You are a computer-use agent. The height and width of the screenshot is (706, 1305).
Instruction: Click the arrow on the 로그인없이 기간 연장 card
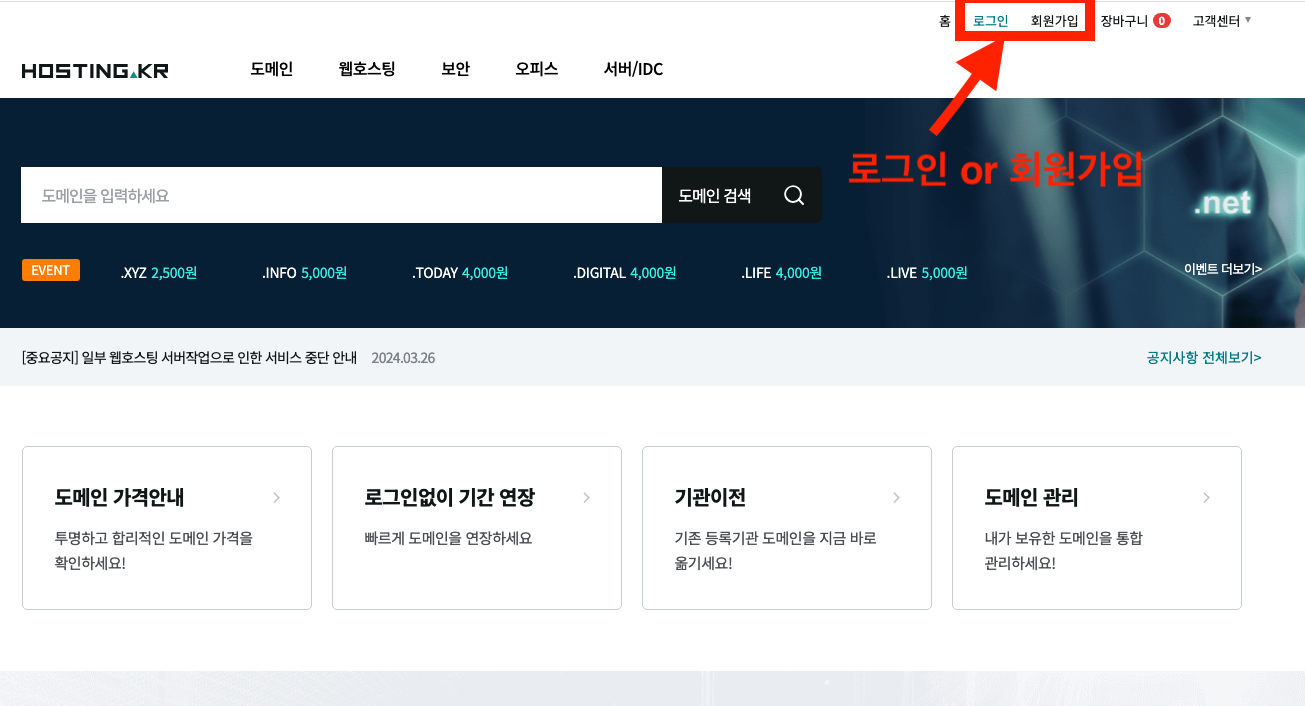[587, 497]
